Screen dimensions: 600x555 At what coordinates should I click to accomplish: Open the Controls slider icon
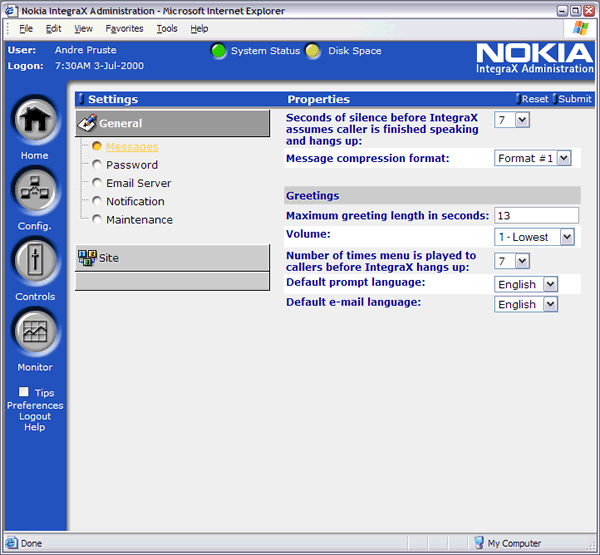pos(35,261)
